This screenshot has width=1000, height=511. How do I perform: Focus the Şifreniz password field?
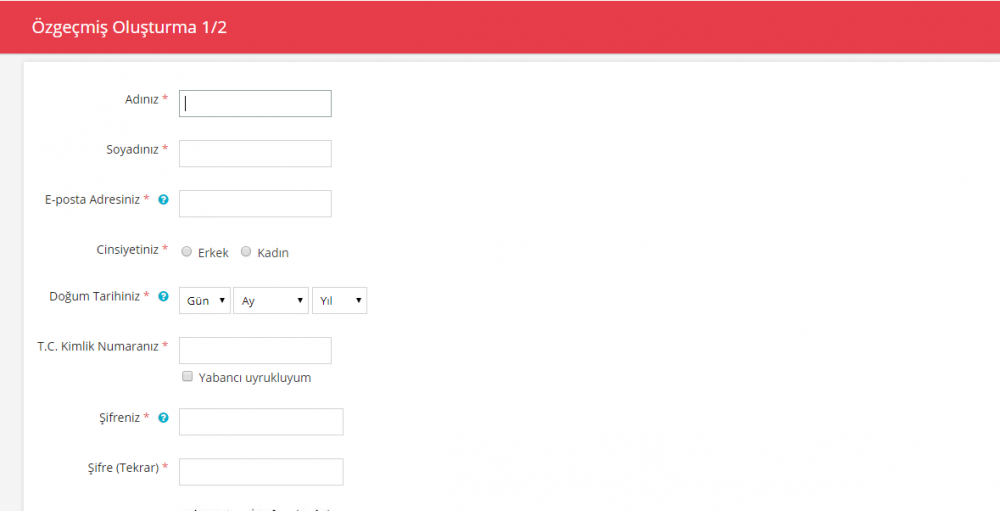coord(261,422)
